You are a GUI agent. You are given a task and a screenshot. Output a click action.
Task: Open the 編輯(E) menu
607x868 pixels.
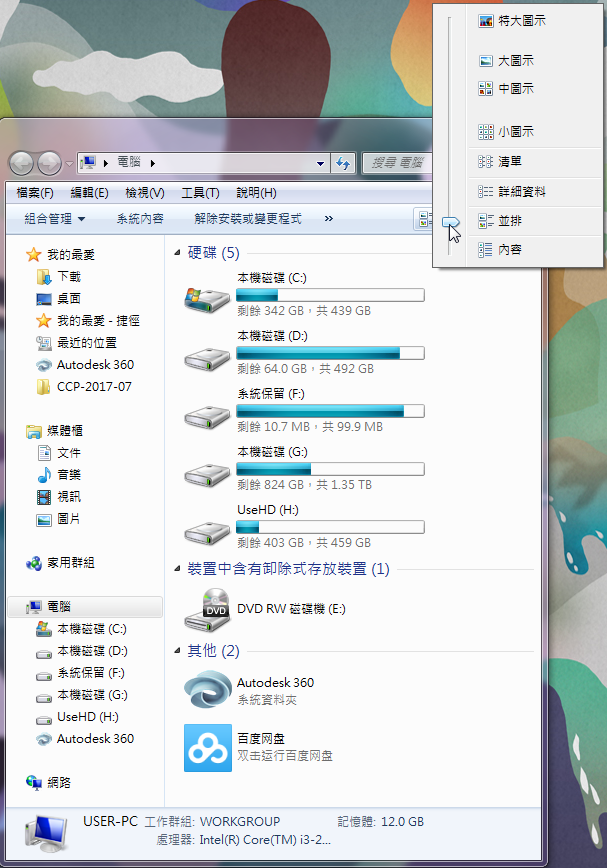(90, 193)
